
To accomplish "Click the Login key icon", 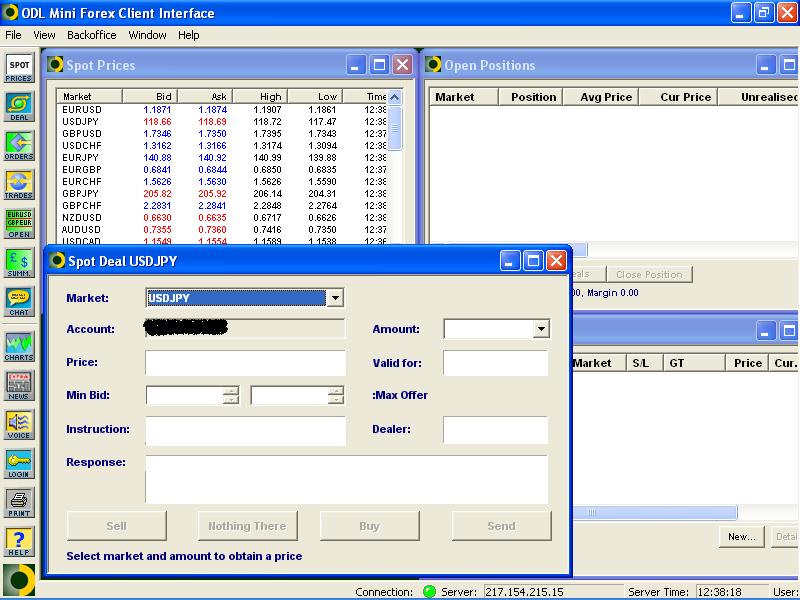I will coord(19,464).
